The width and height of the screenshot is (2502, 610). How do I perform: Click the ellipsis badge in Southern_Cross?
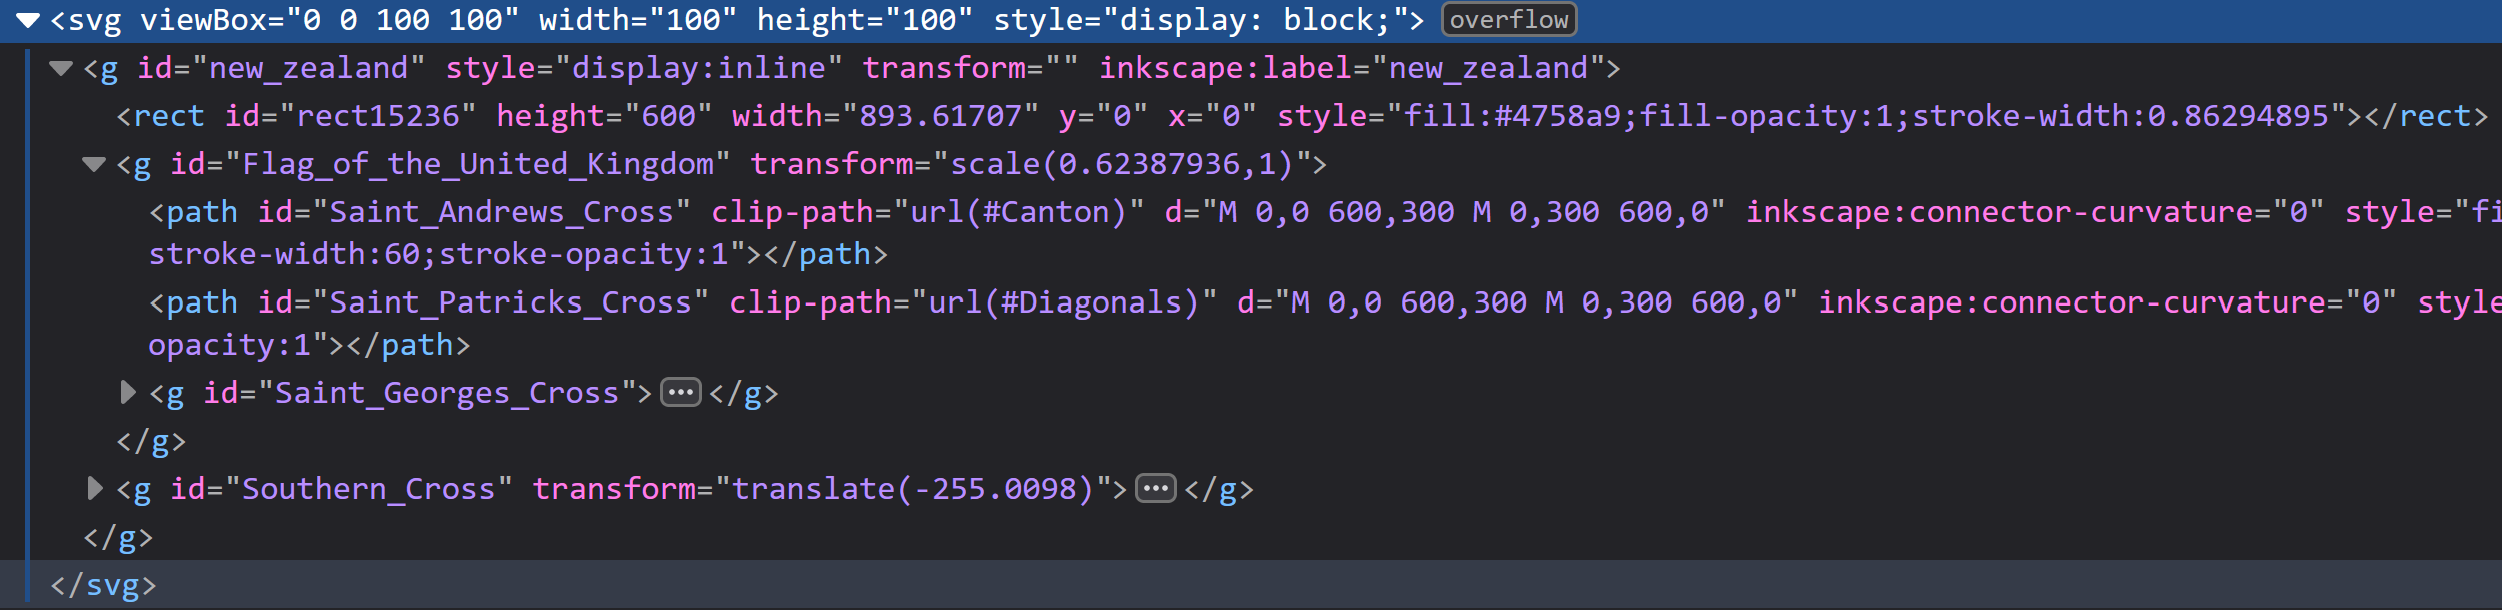pos(1156,488)
